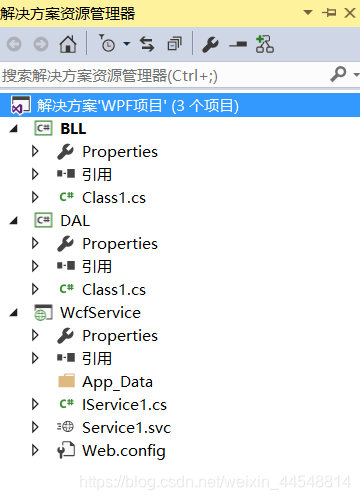Expand 引用 under WcfService
360x500 pixels.
35,358
